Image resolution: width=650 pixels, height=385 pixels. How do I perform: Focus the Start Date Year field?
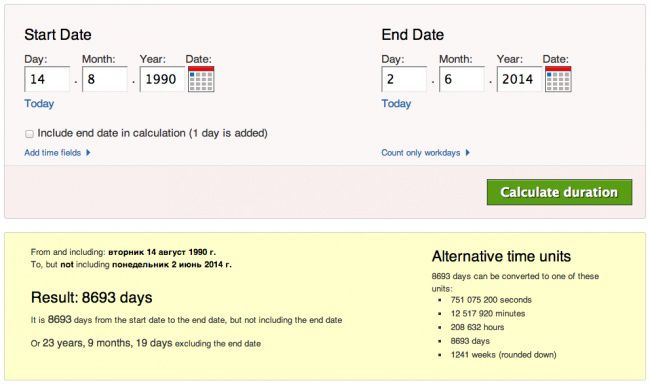click(x=162, y=79)
